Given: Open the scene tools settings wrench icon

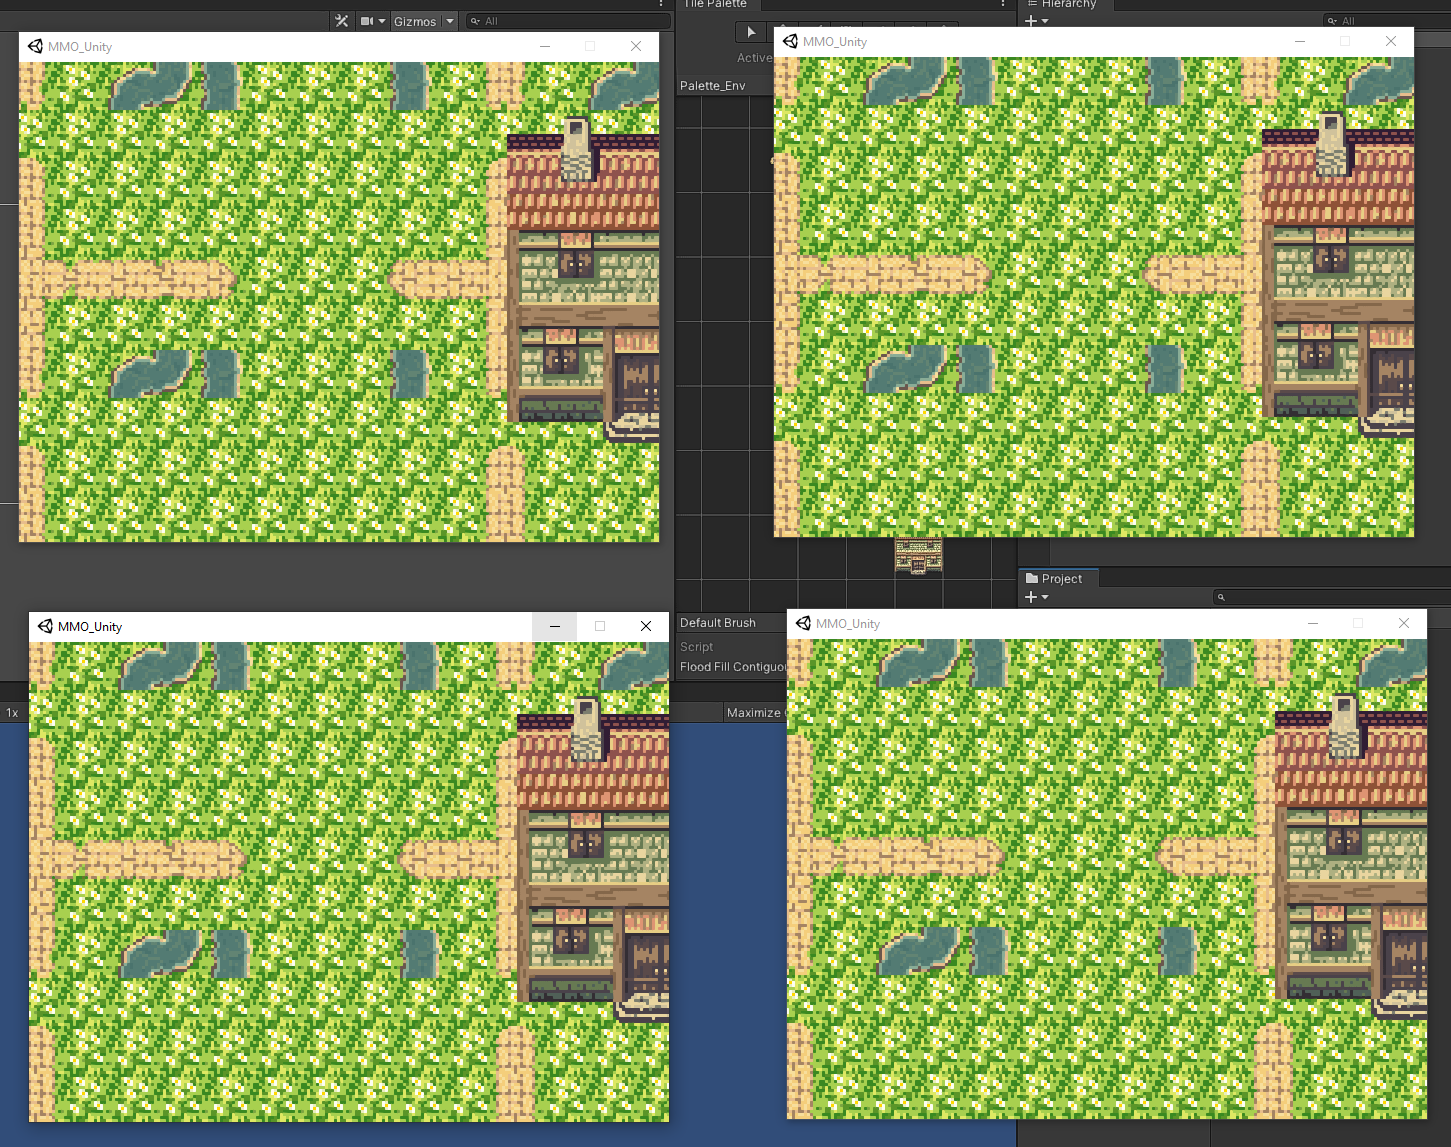Looking at the screenshot, I should tap(342, 21).
